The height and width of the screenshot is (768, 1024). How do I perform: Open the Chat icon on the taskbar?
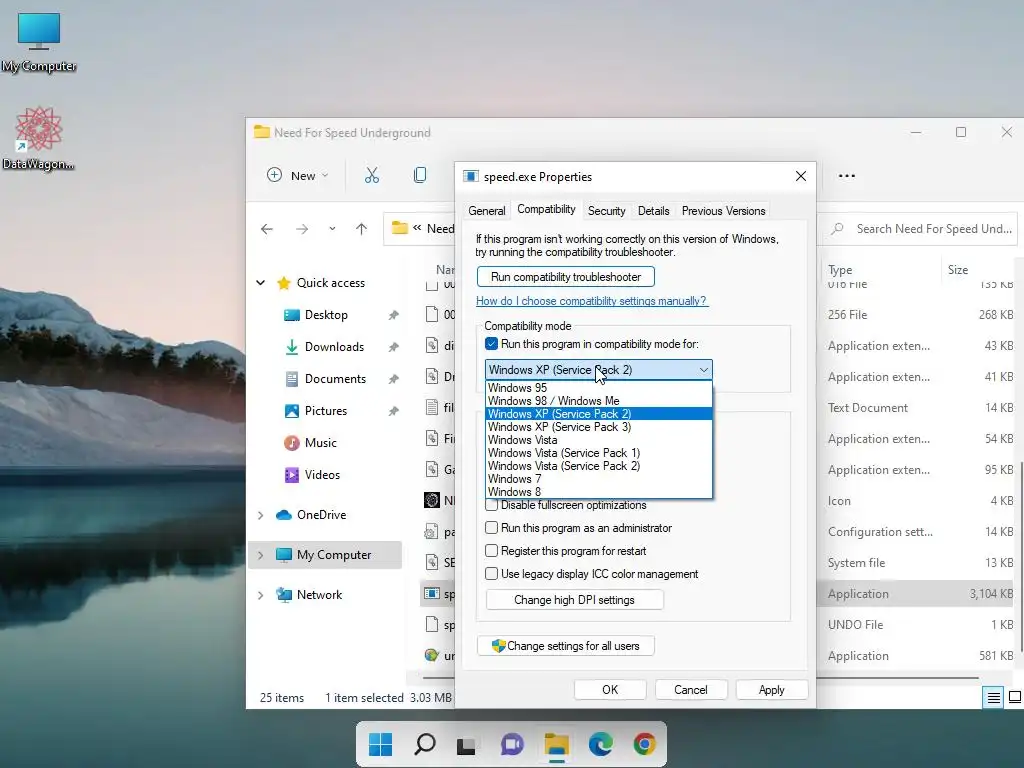click(512, 744)
